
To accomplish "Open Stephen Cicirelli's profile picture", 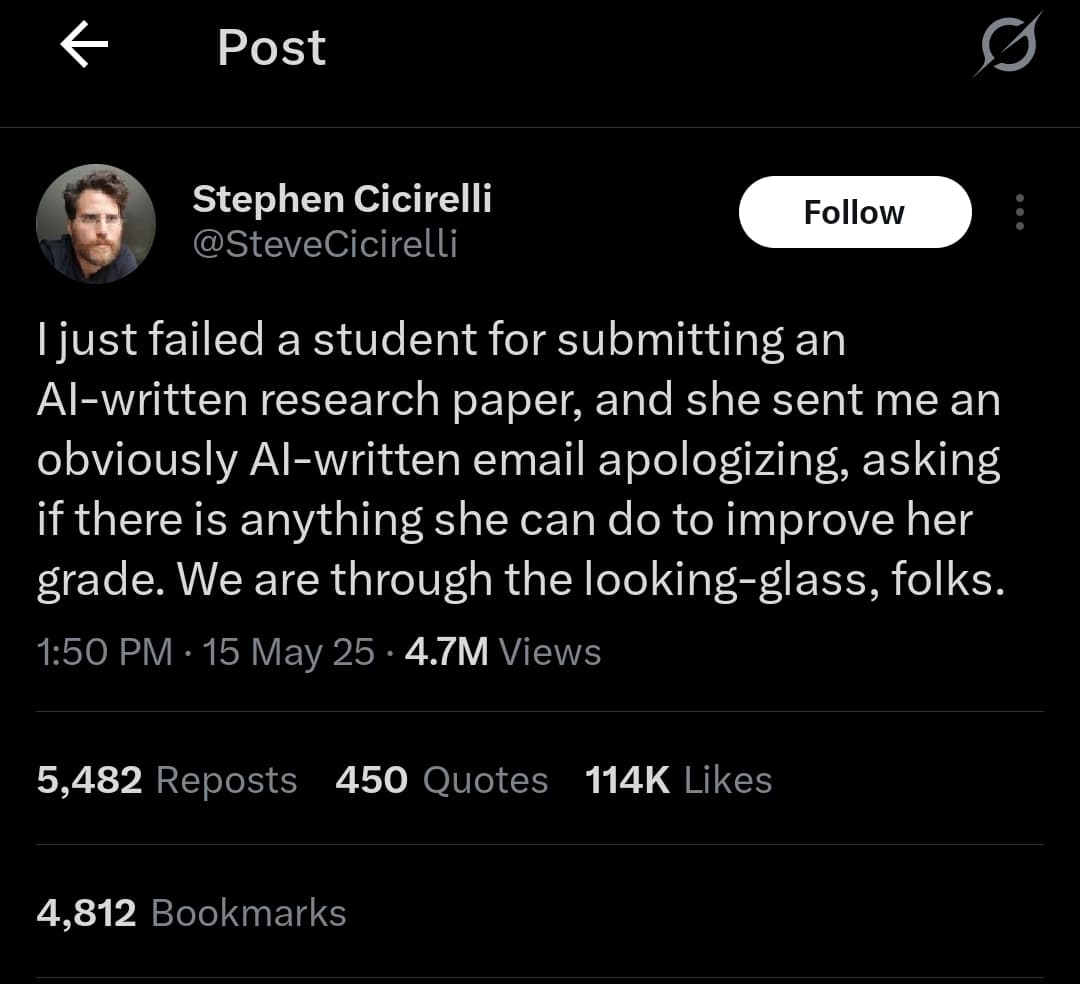I will (96, 224).
